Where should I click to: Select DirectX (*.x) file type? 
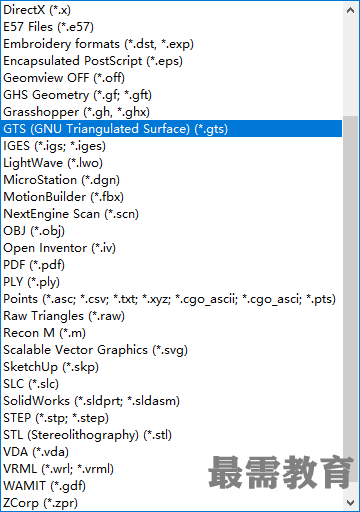[171, 10]
